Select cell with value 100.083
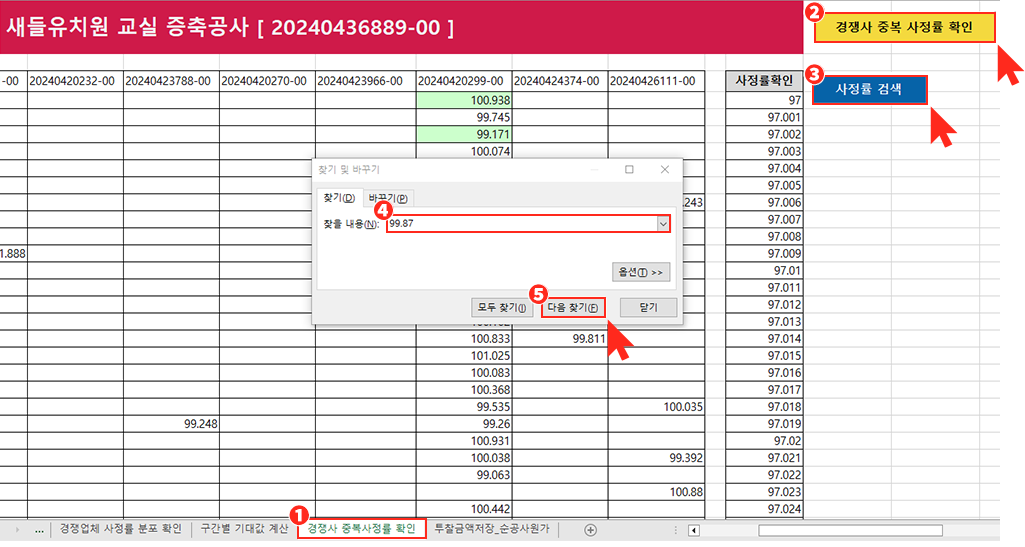Viewport: 1025px width, 547px height. coord(464,373)
